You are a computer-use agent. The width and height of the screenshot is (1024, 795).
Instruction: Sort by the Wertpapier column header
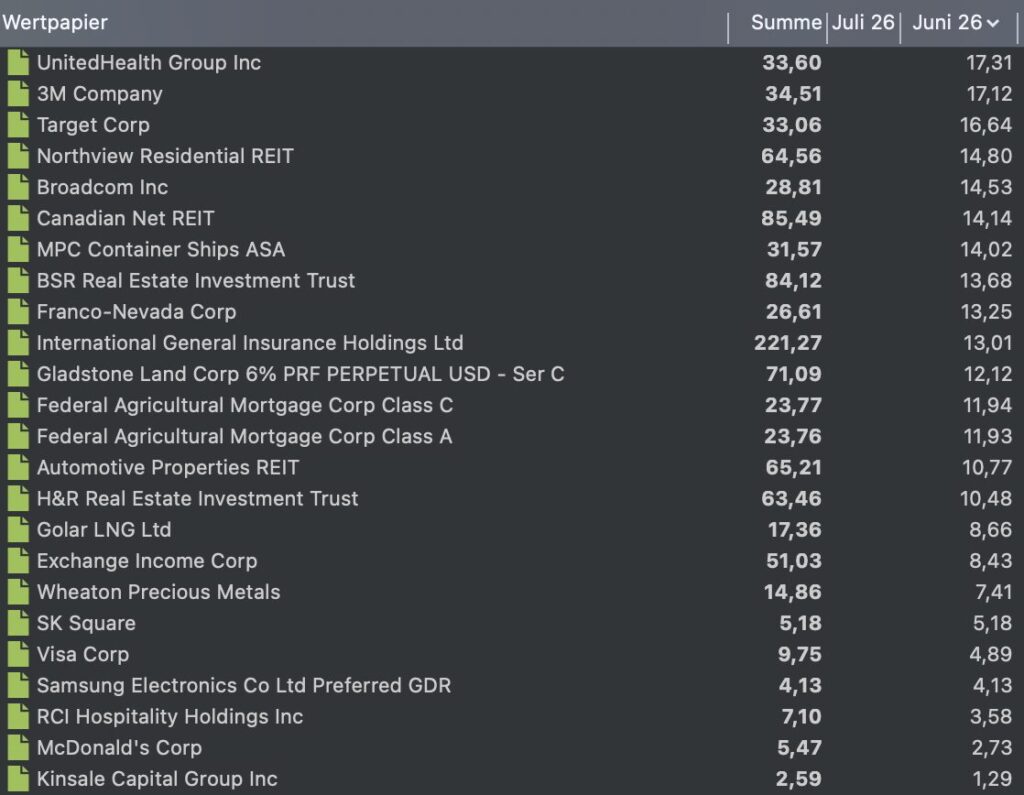point(55,23)
